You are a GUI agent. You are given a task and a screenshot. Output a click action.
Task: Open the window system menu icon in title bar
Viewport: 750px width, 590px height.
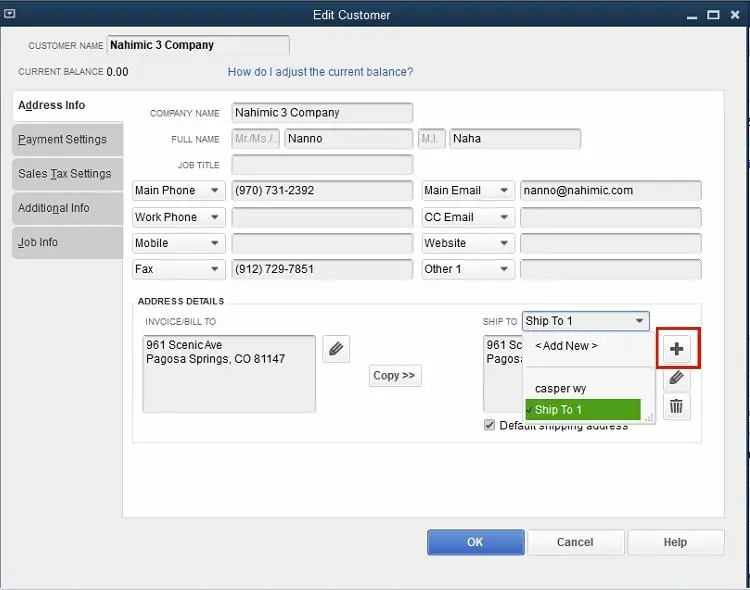click(9, 13)
